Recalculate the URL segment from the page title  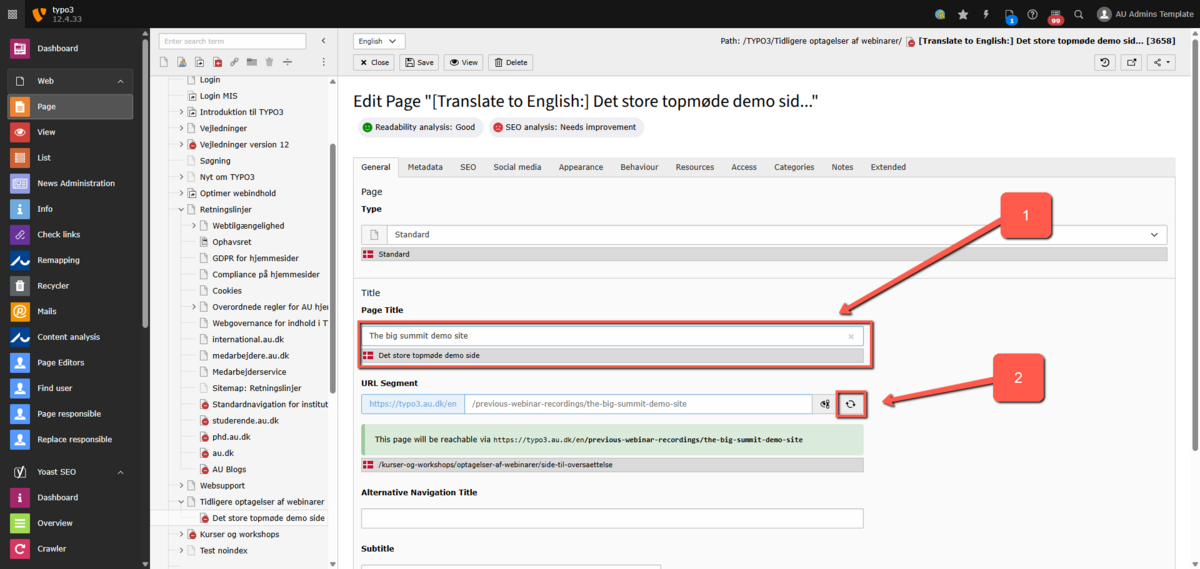(850, 404)
